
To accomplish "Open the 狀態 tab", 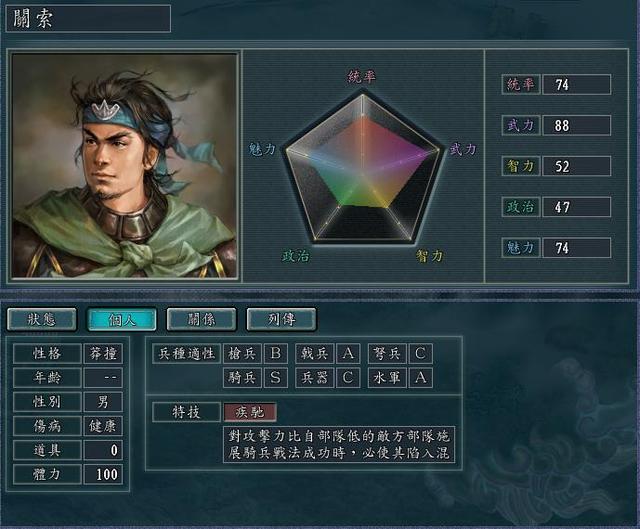I will (42, 319).
